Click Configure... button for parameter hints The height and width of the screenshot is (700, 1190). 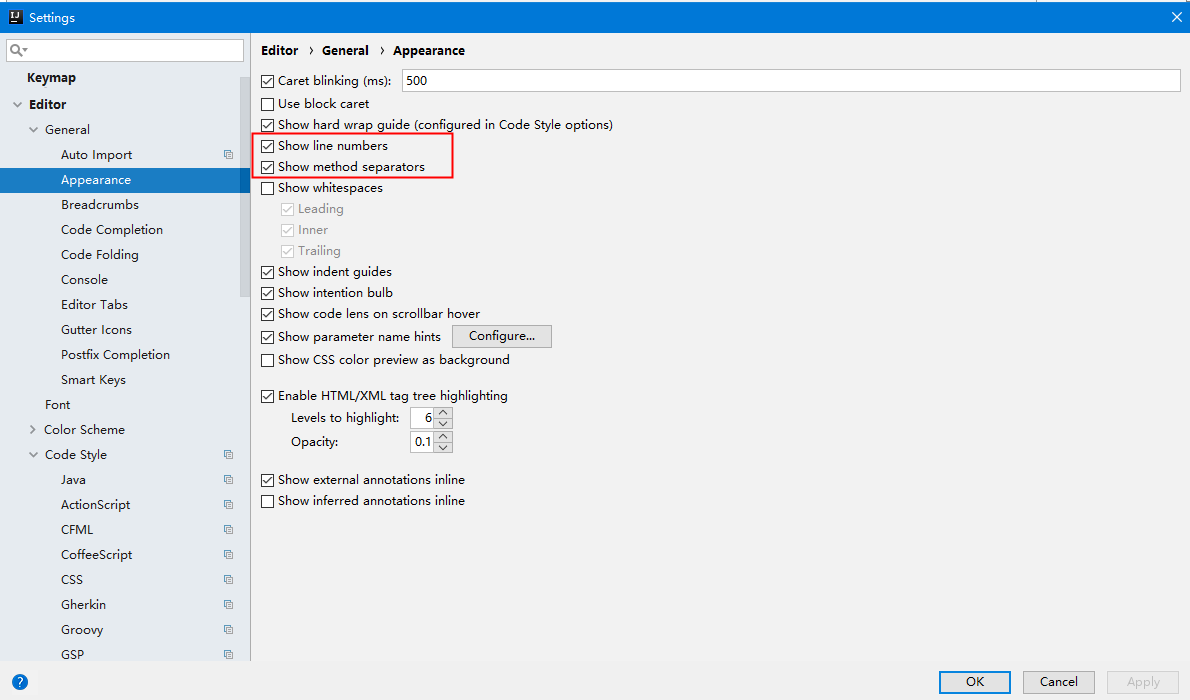[x=502, y=336]
